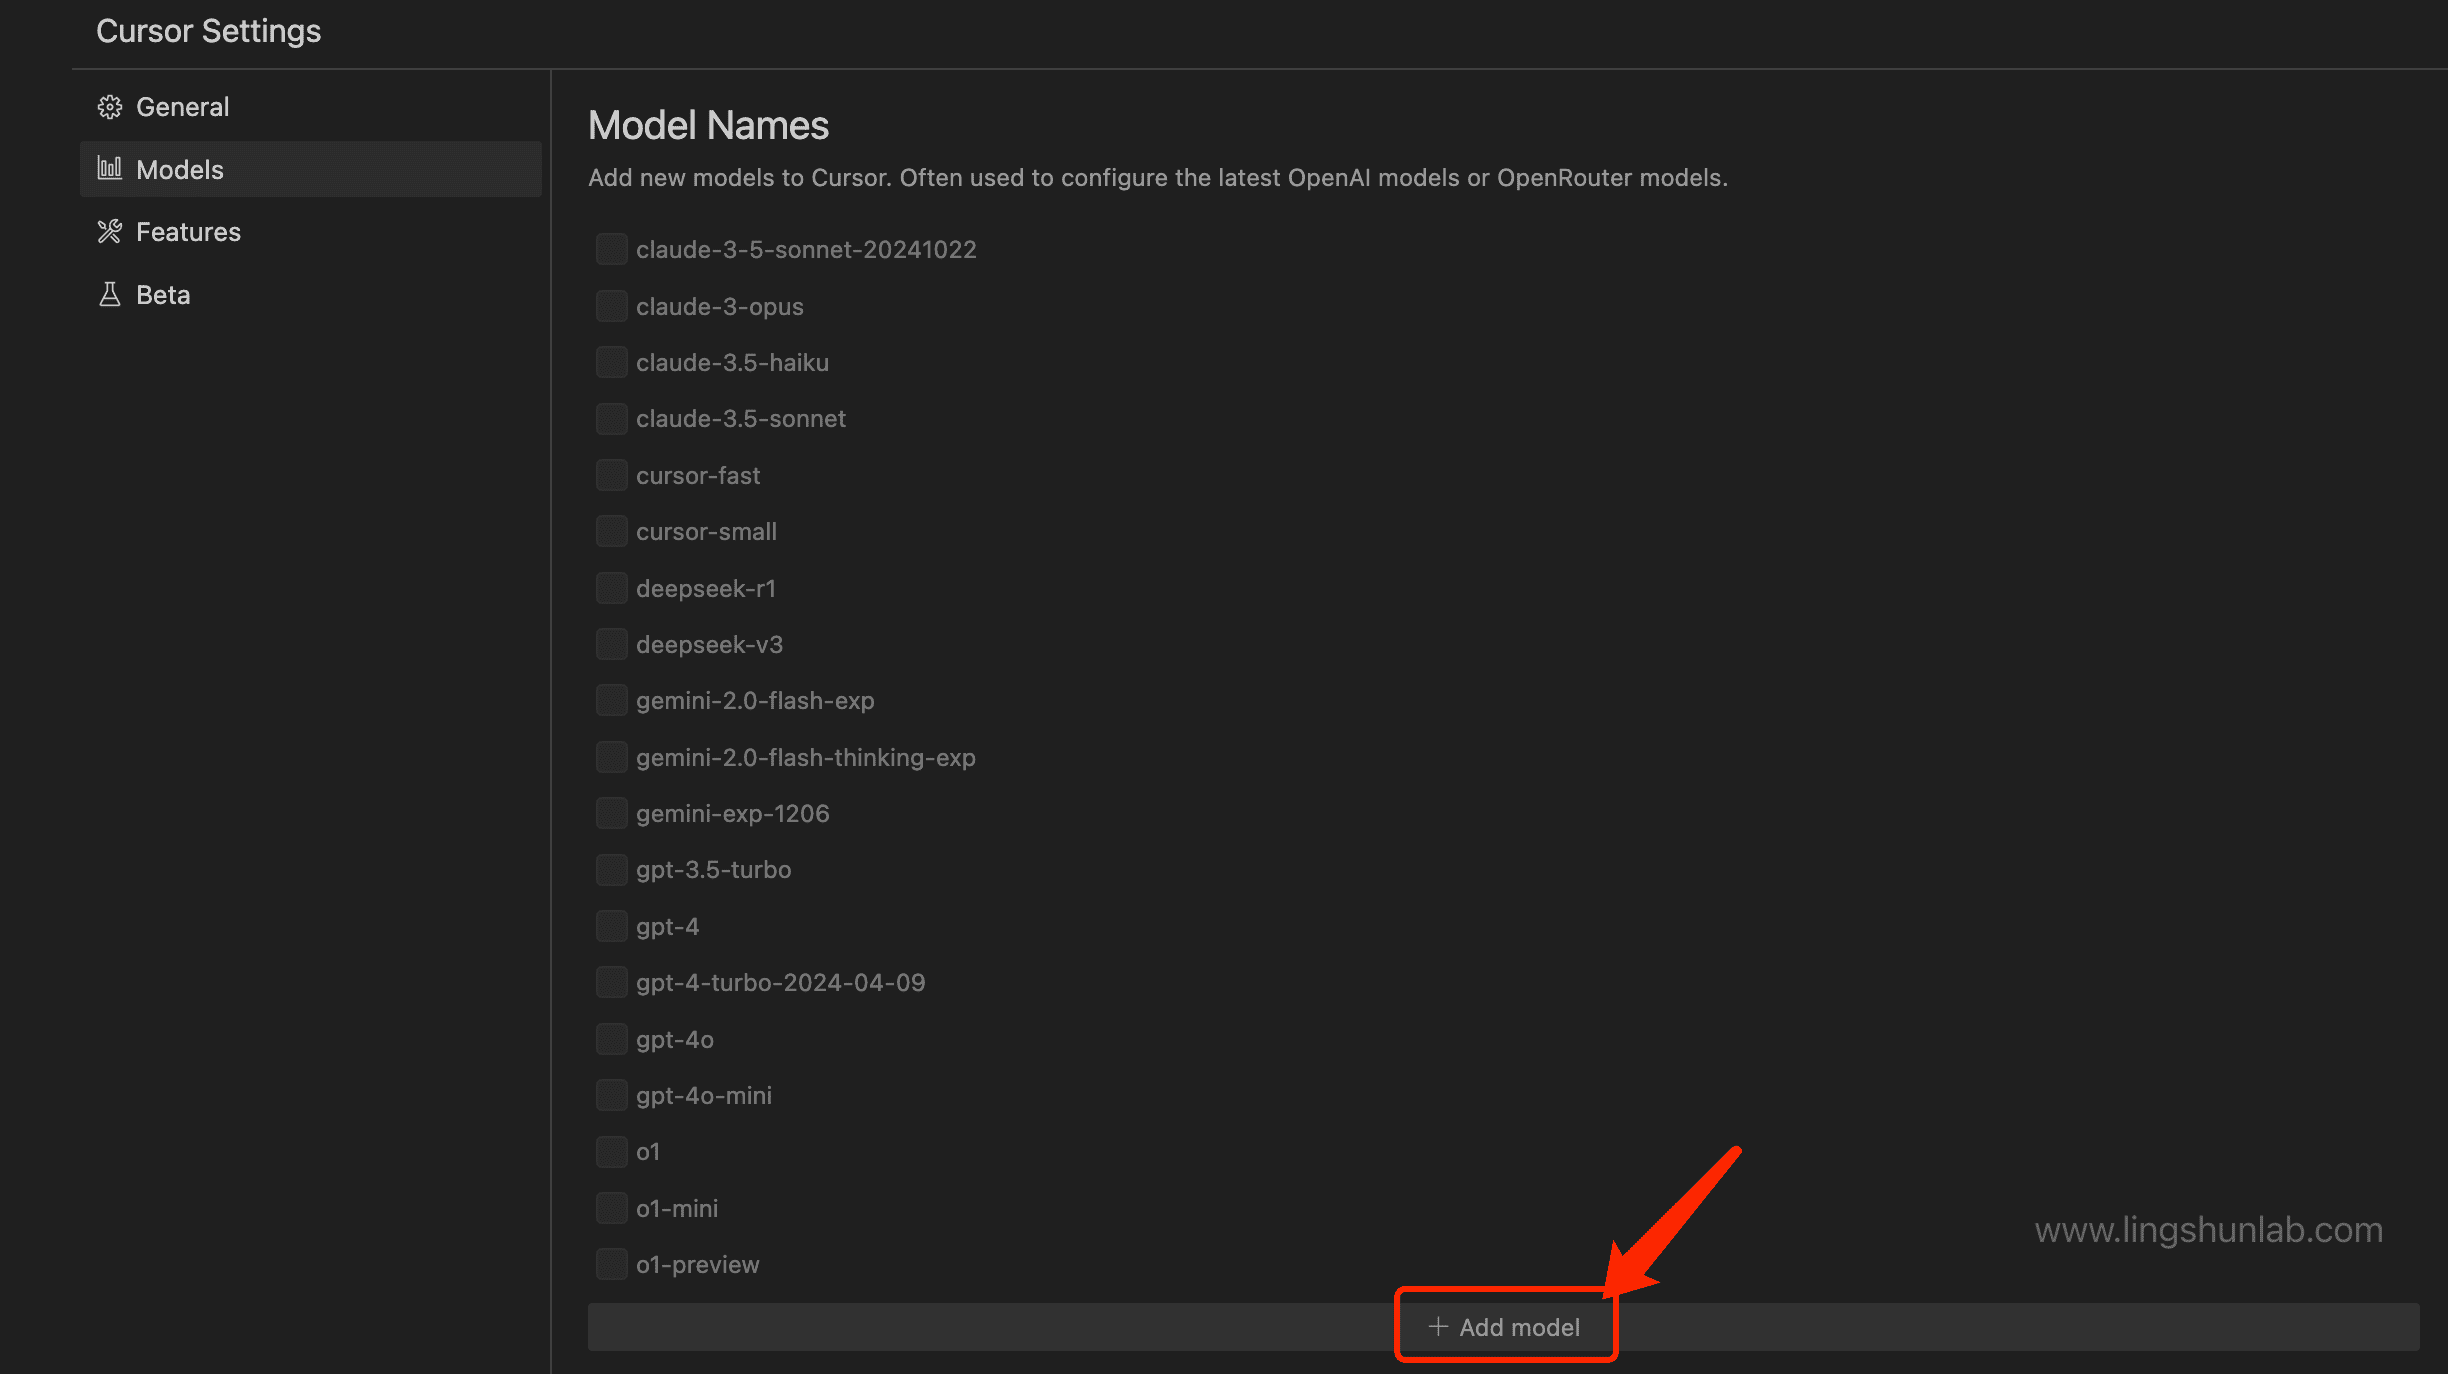Open the Features settings section
The height and width of the screenshot is (1374, 2448).
tap(311, 232)
